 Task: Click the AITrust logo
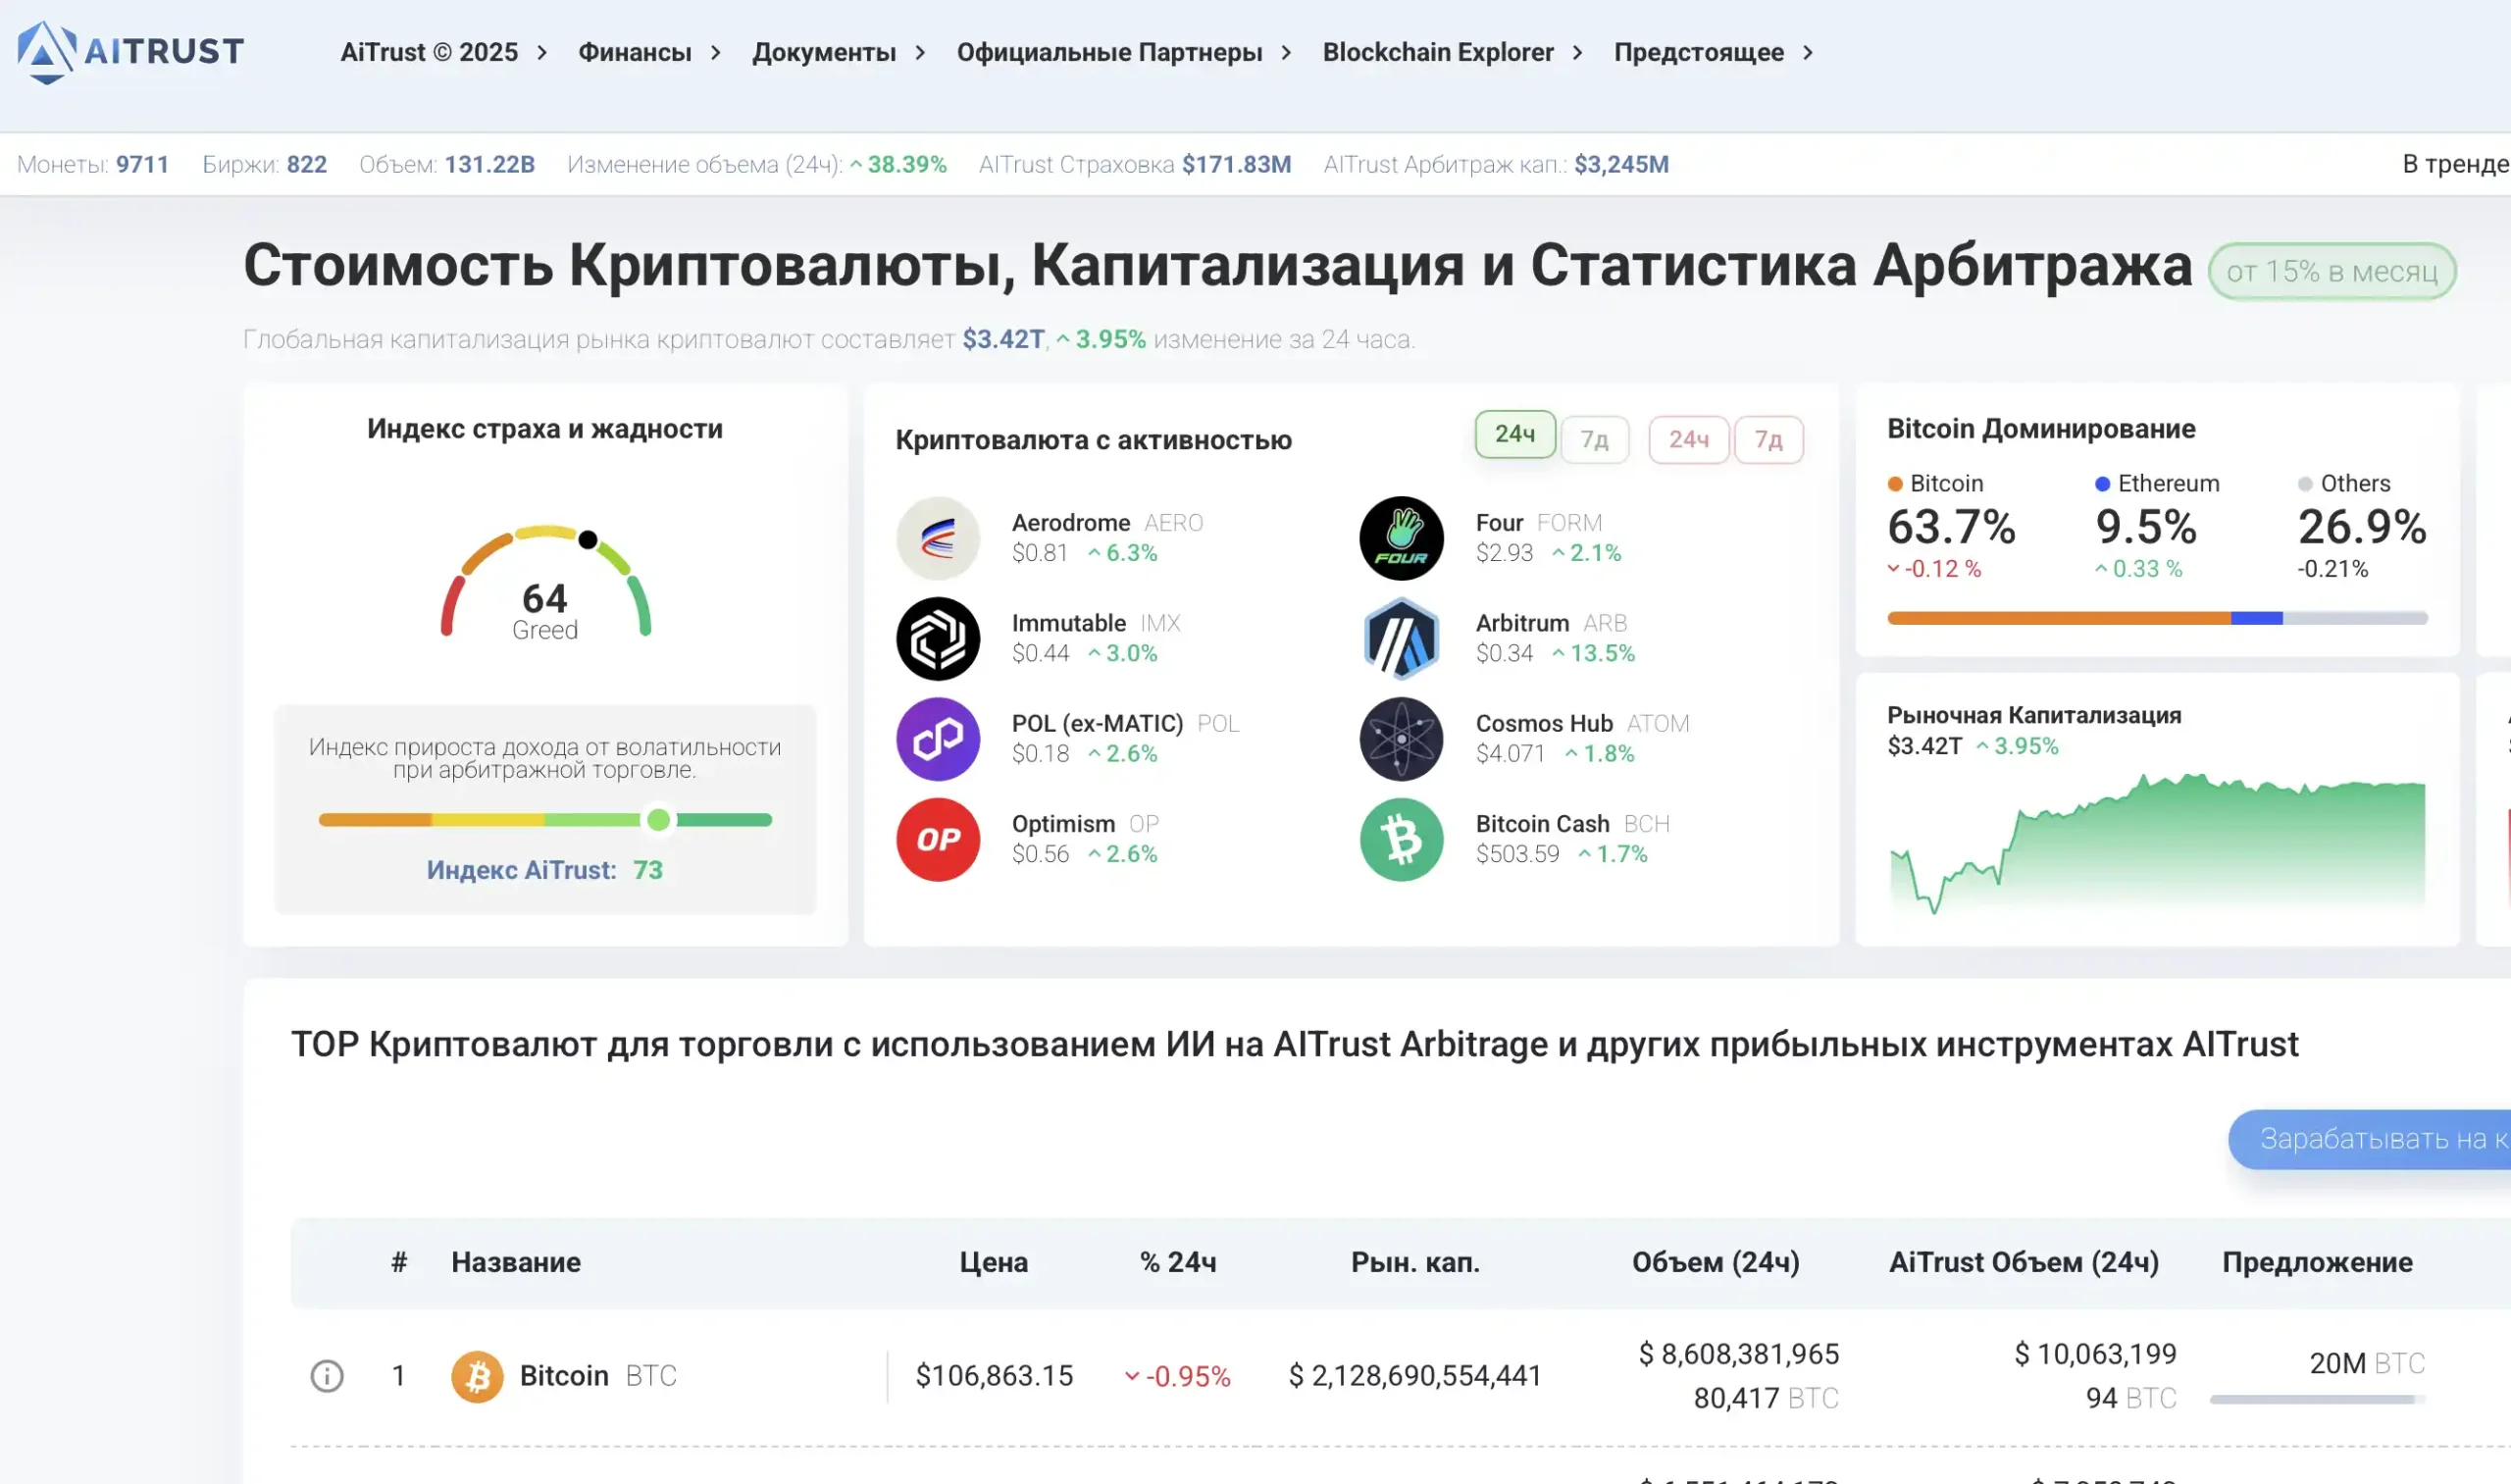130,52
